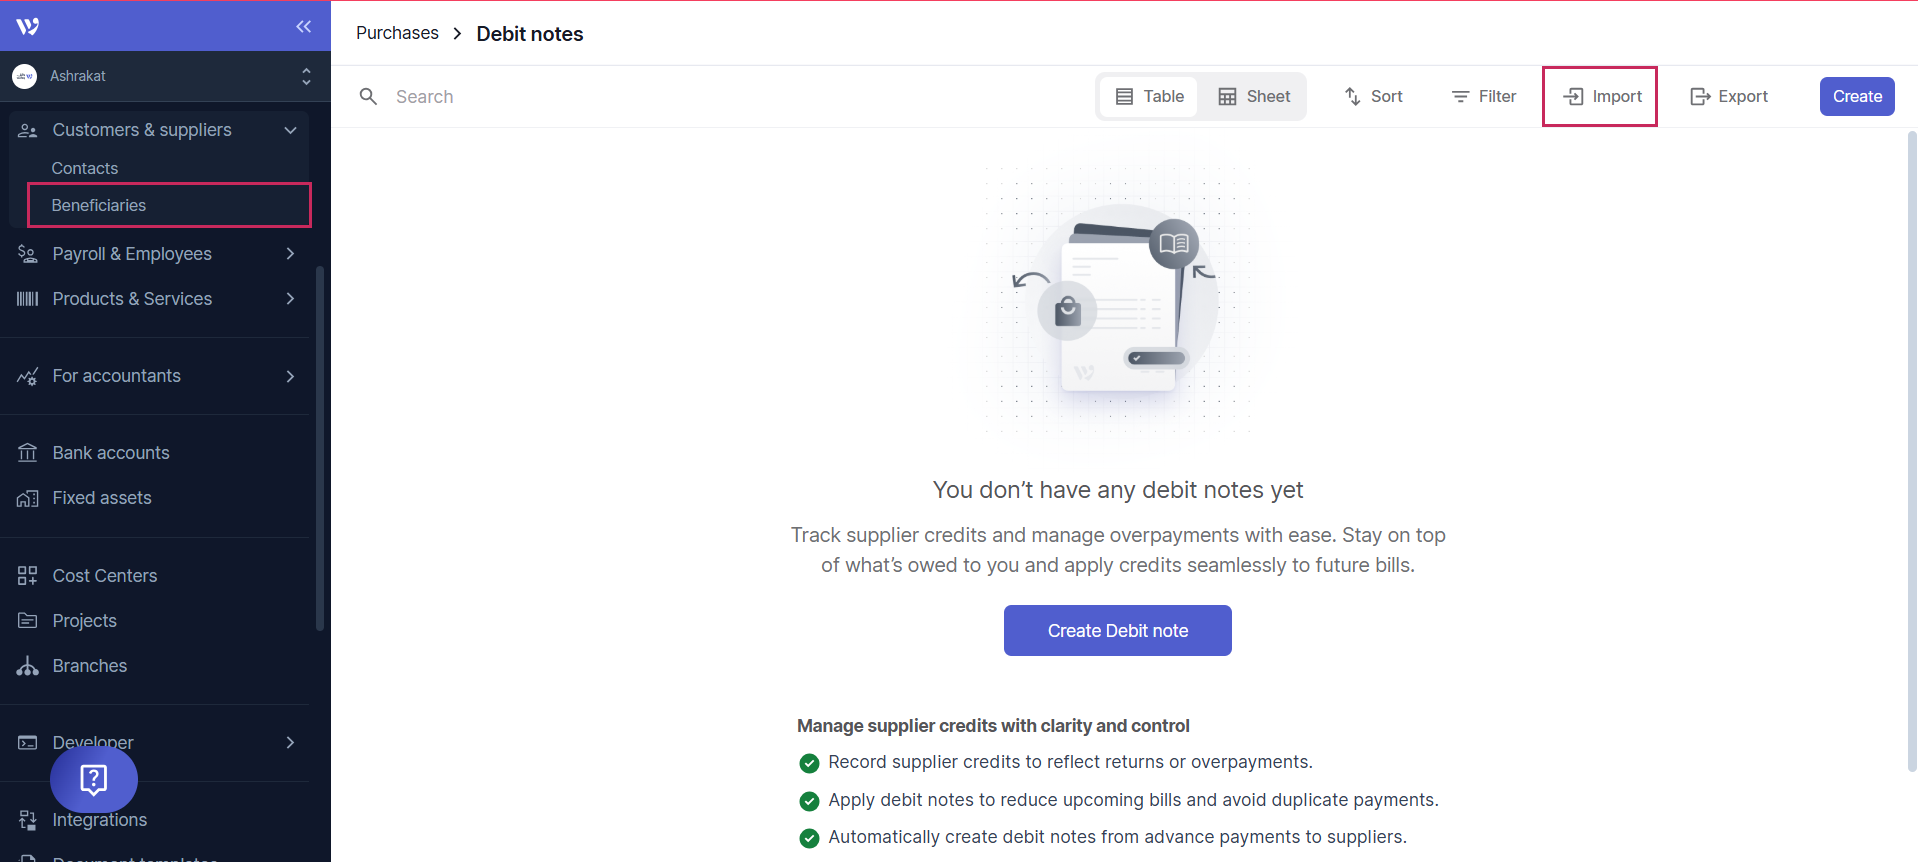Open Branches using its hierarchy icon
Viewport: 1918px width, 862px height.
pos(28,665)
